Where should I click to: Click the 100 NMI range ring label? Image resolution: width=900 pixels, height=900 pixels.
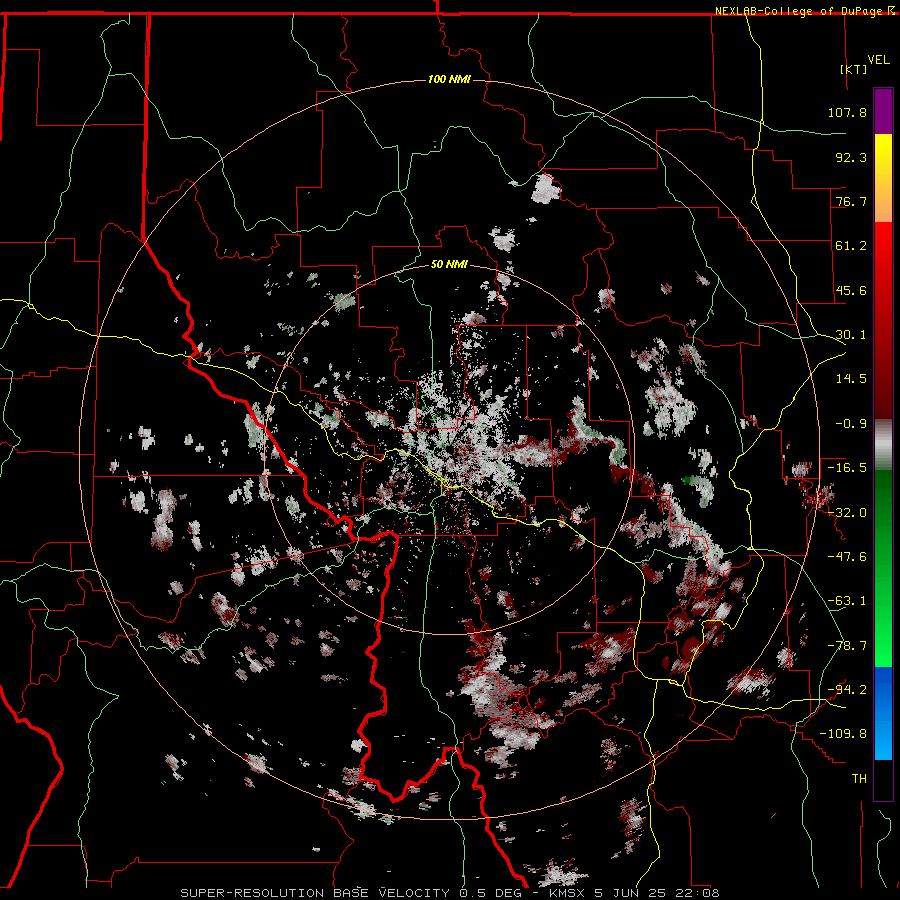[449, 79]
